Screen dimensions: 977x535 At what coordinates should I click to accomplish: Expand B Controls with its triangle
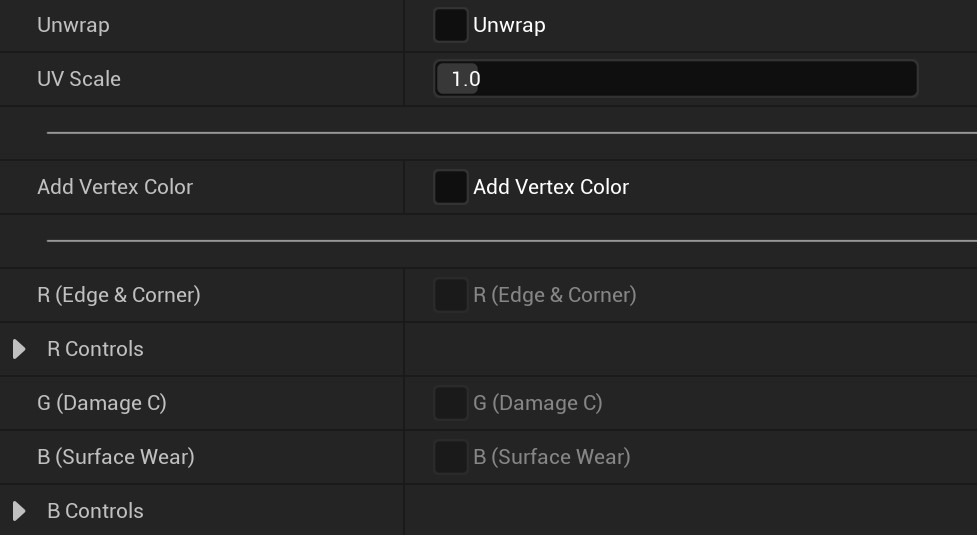pyautogui.click(x=19, y=511)
